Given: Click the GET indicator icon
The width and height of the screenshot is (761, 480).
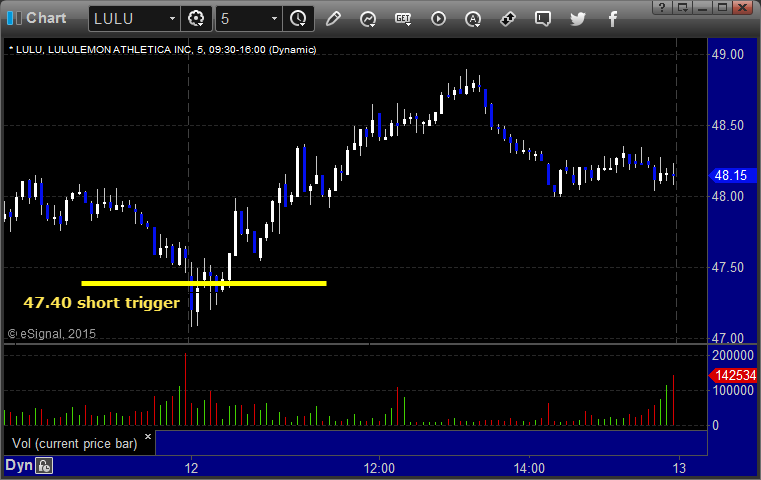Looking at the screenshot, I should [403, 19].
